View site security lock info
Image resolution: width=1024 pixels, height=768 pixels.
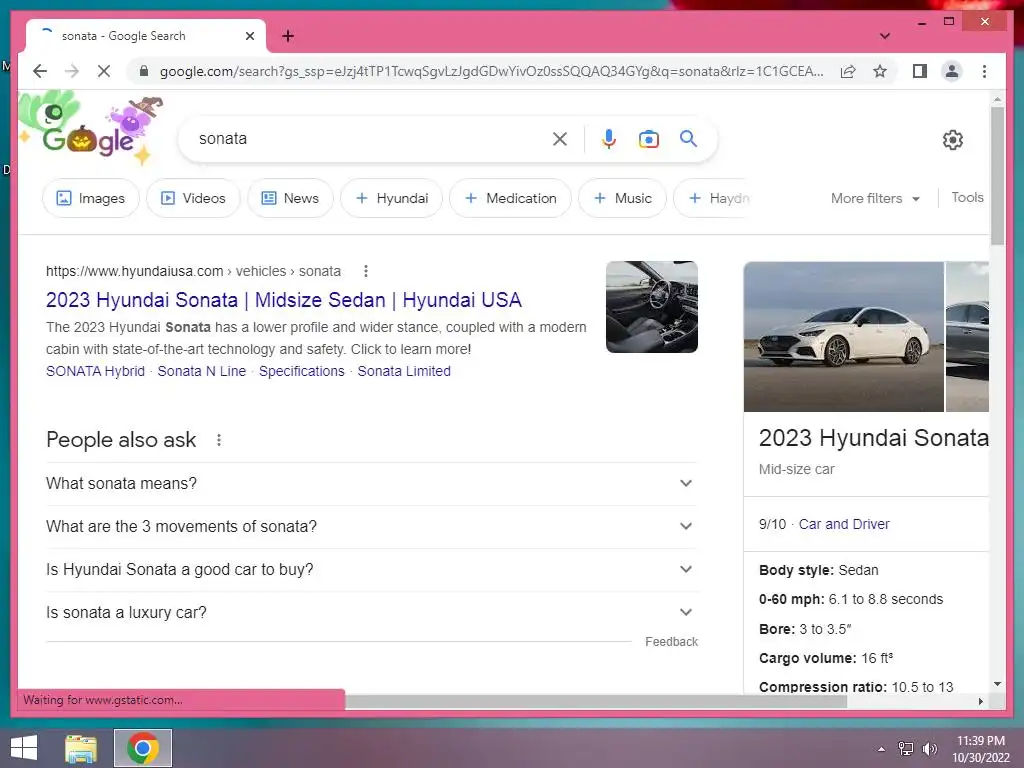pos(144,71)
